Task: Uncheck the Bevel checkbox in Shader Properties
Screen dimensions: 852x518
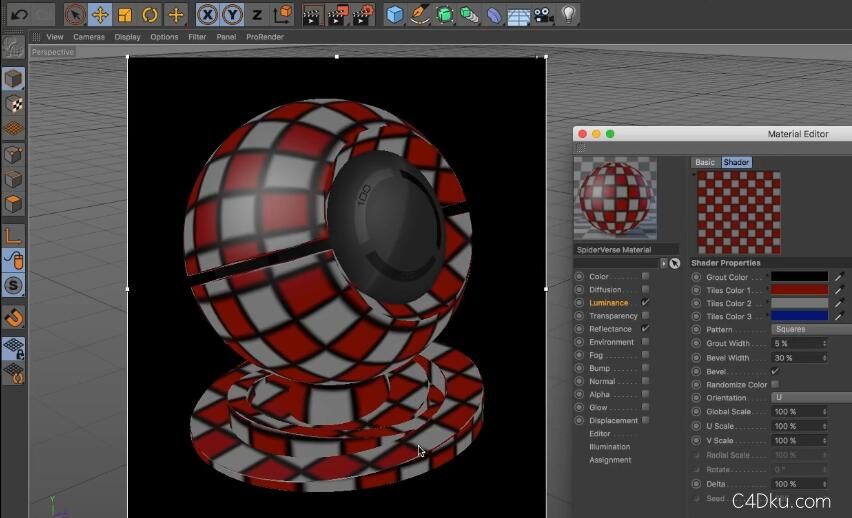Action: coord(775,371)
